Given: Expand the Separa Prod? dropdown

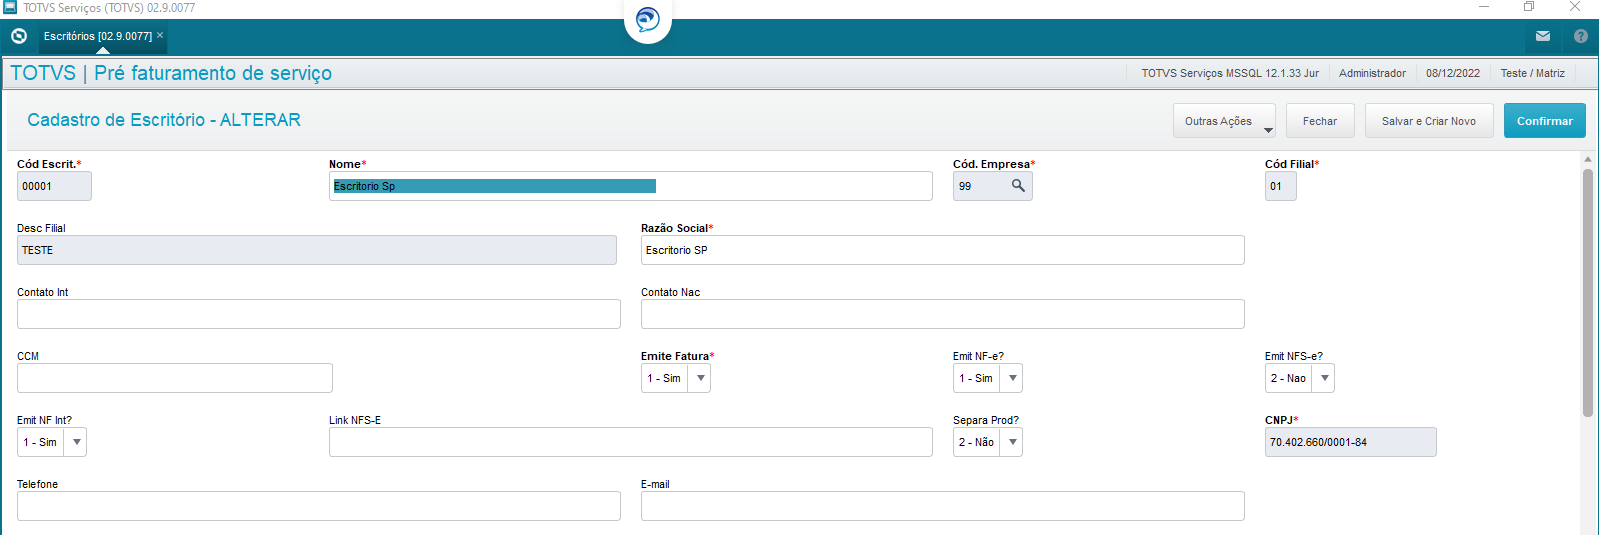Looking at the screenshot, I should (1013, 442).
